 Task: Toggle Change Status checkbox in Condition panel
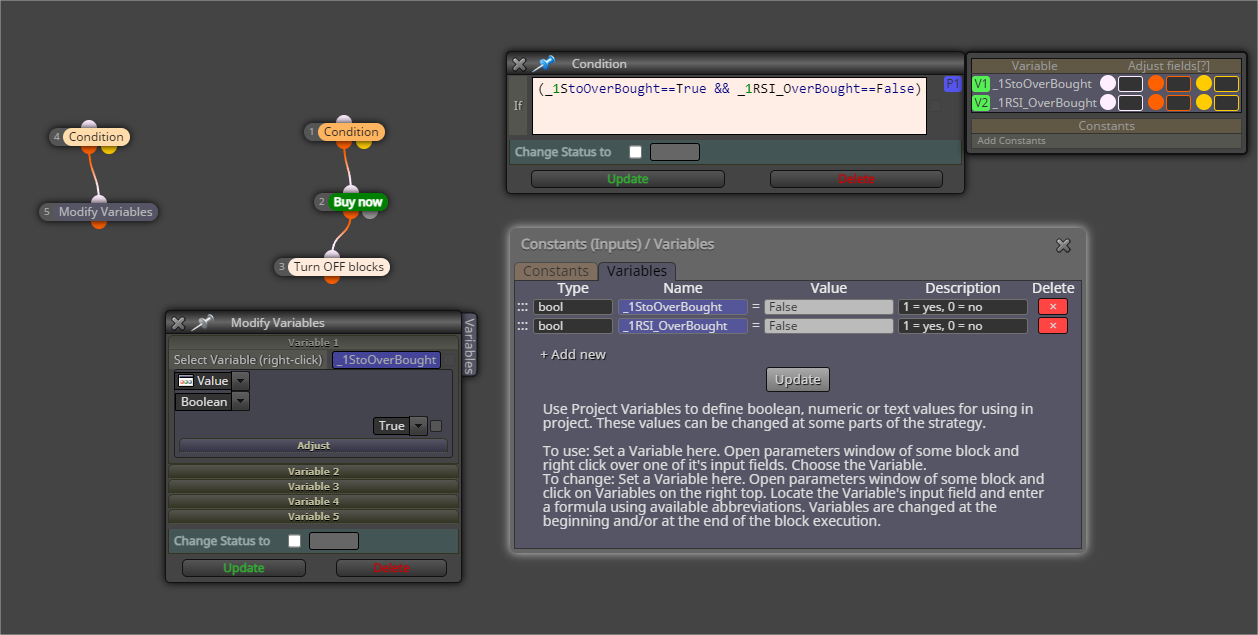coord(635,152)
